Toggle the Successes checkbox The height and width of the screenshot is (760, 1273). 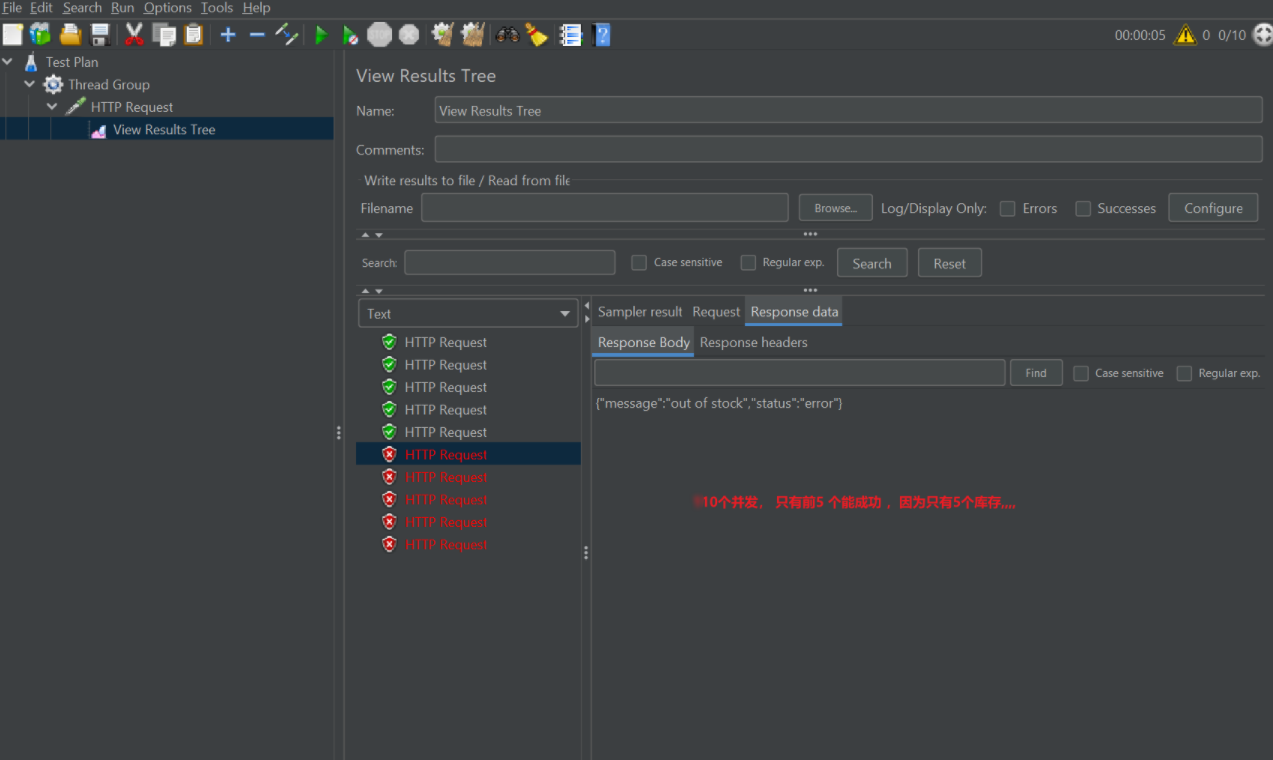1083,209
